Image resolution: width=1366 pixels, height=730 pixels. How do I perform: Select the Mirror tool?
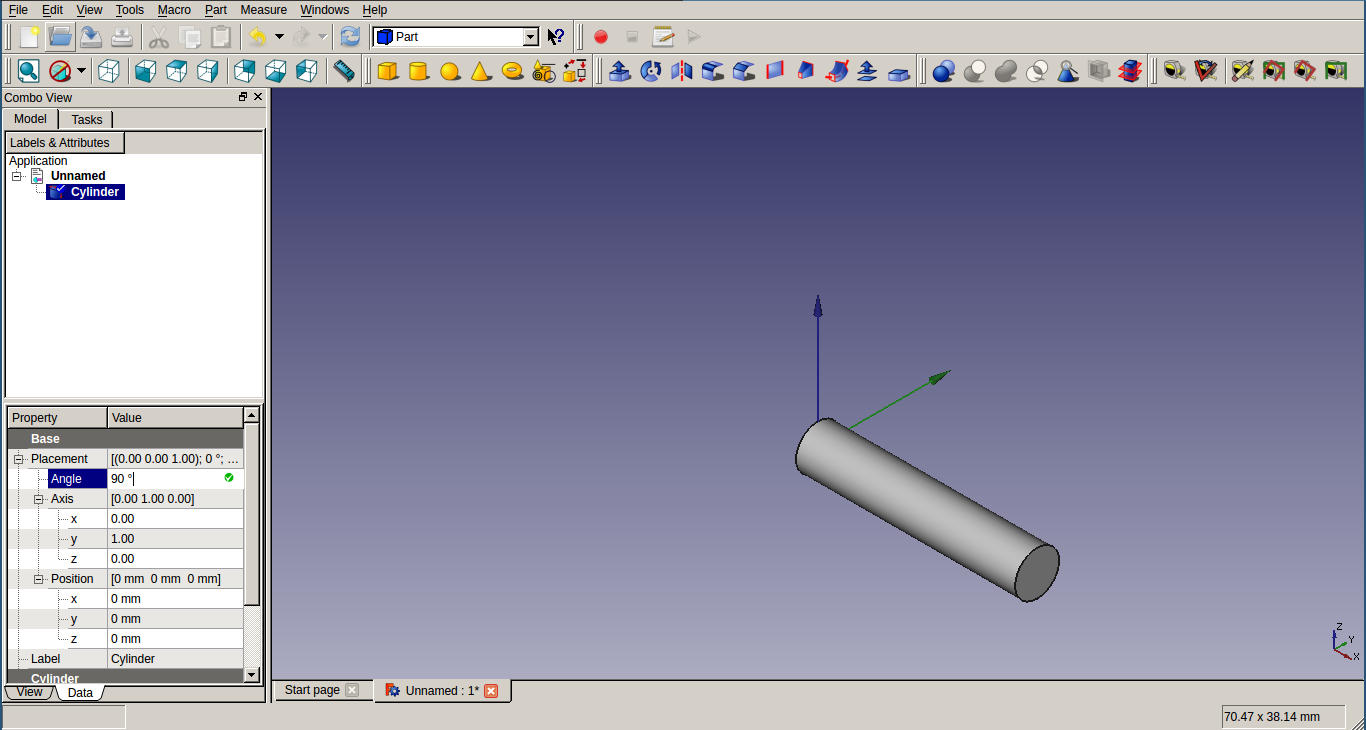click(682, 71)
